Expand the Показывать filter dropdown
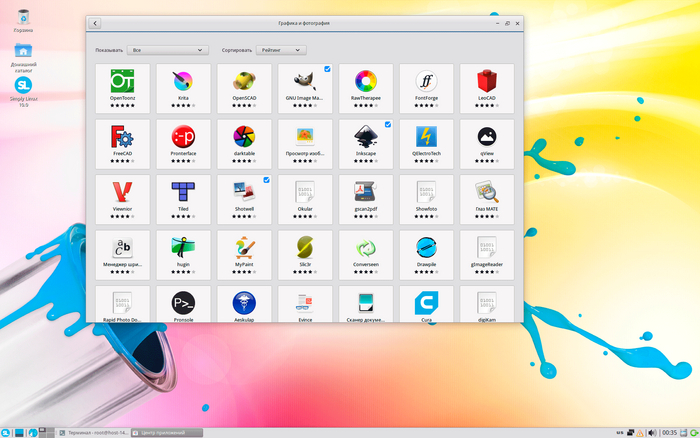 168,49
